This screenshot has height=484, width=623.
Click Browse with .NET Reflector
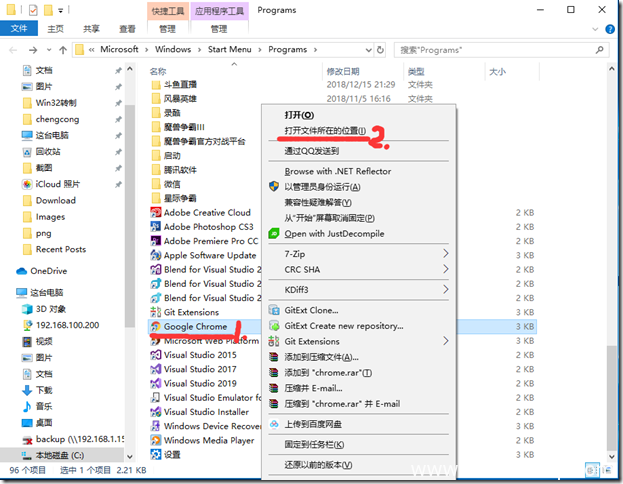[x=337, y=172]
